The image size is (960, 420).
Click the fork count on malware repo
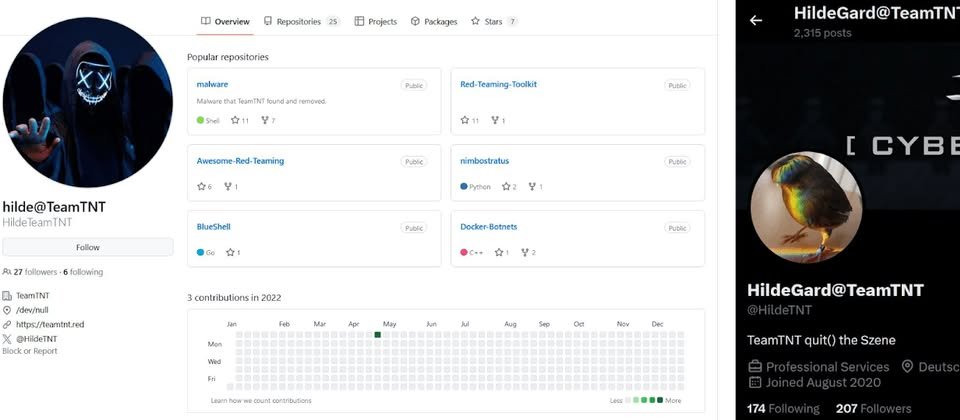(268, 121)
